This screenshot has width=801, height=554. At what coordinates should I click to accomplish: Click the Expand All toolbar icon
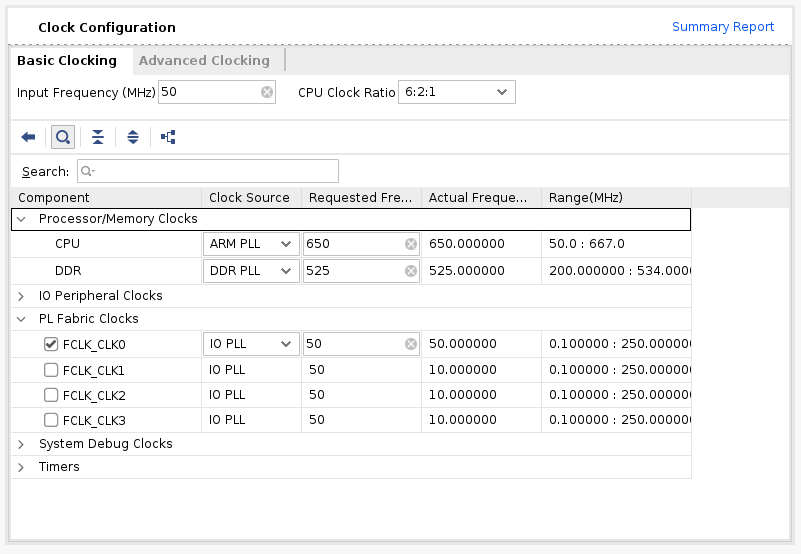(133, 137)
